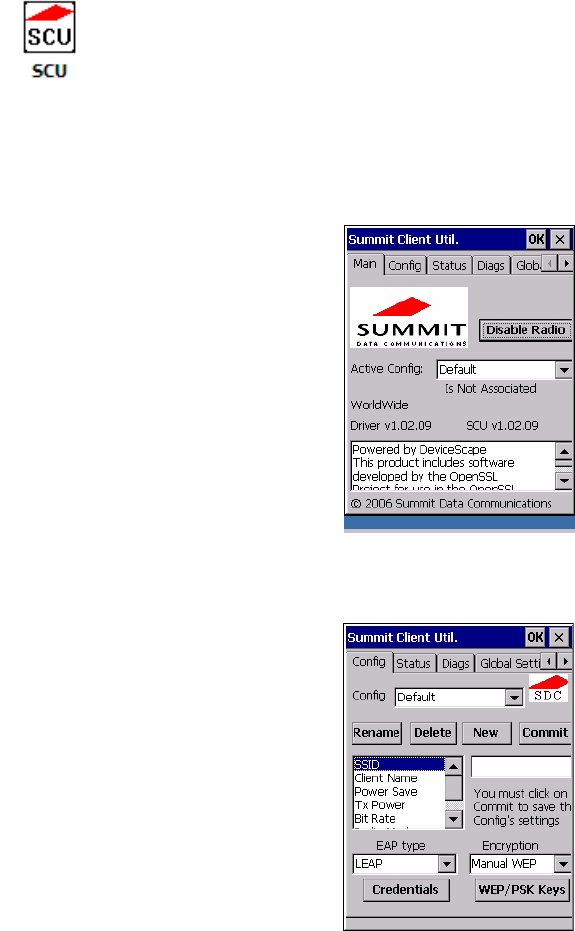Open the Active Config dropdown showing Default

coord(504,369)
